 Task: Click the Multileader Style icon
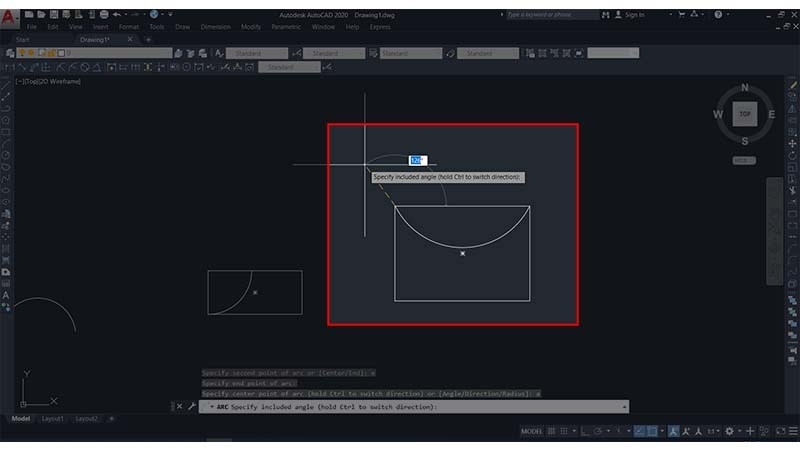(450, 53)
